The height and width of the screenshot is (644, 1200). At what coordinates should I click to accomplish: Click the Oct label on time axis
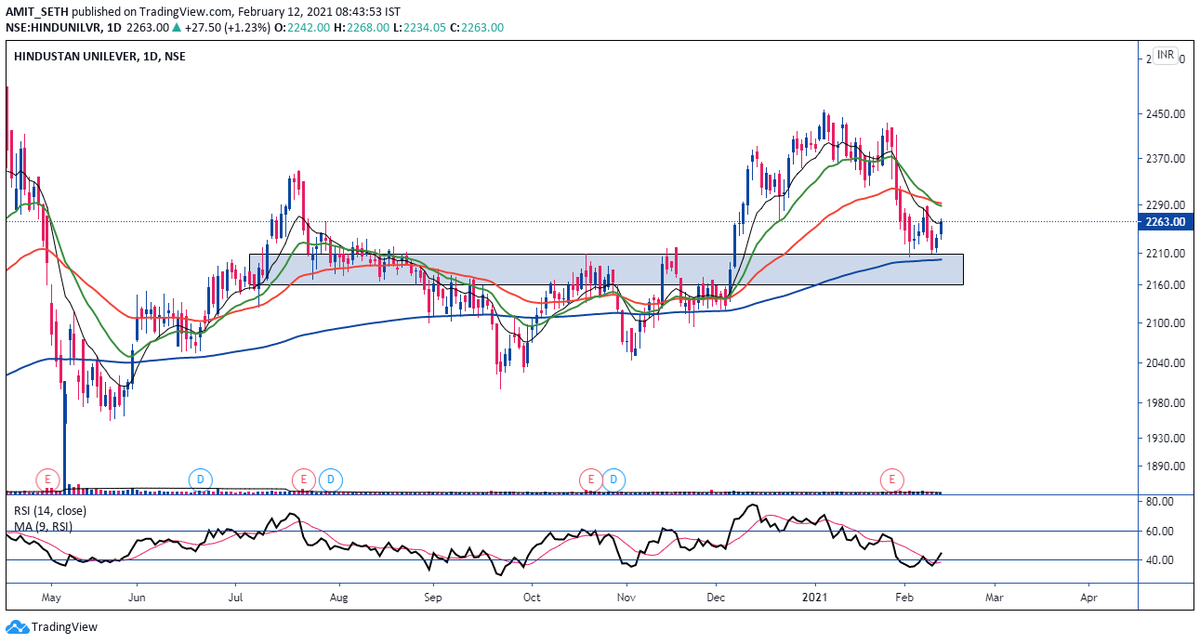coord(531,596)
